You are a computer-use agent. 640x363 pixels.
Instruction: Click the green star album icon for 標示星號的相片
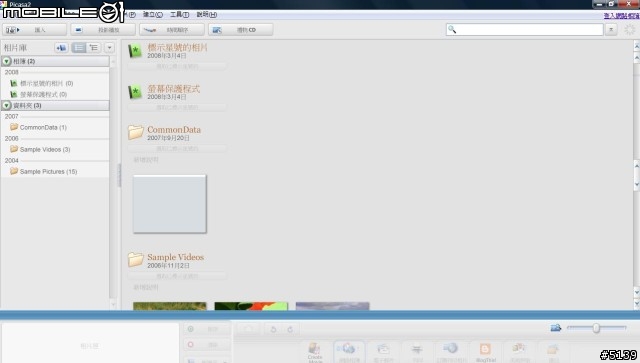click(x=135, y=51)
